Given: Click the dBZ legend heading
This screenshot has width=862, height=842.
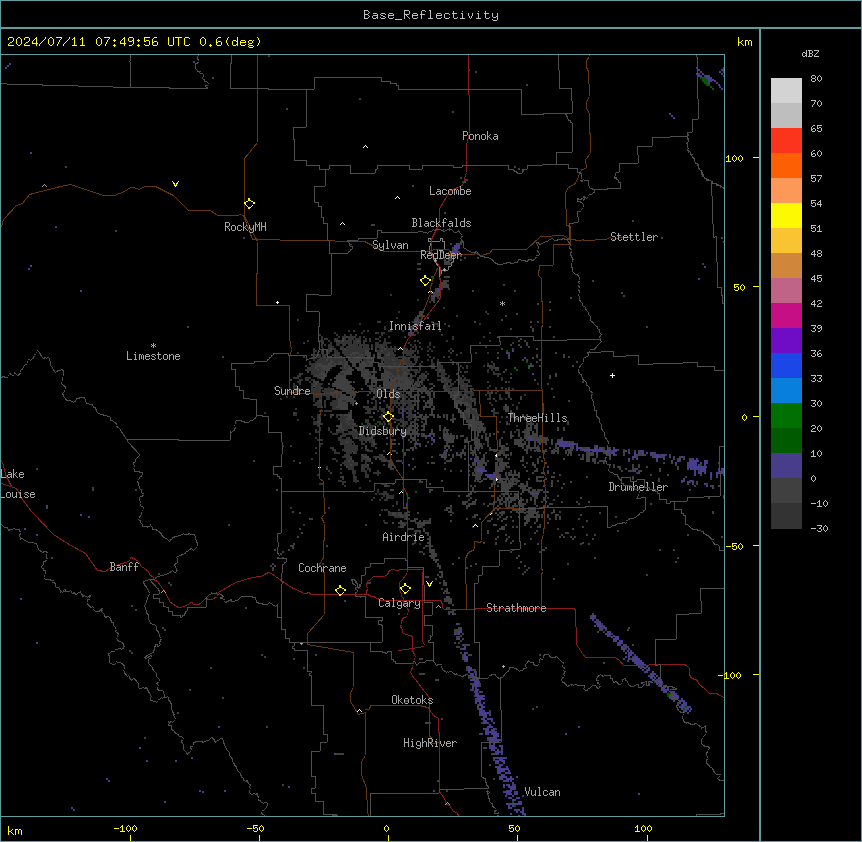Looking at the screenshot, I should pyautogui.click(x=810, y=53).
